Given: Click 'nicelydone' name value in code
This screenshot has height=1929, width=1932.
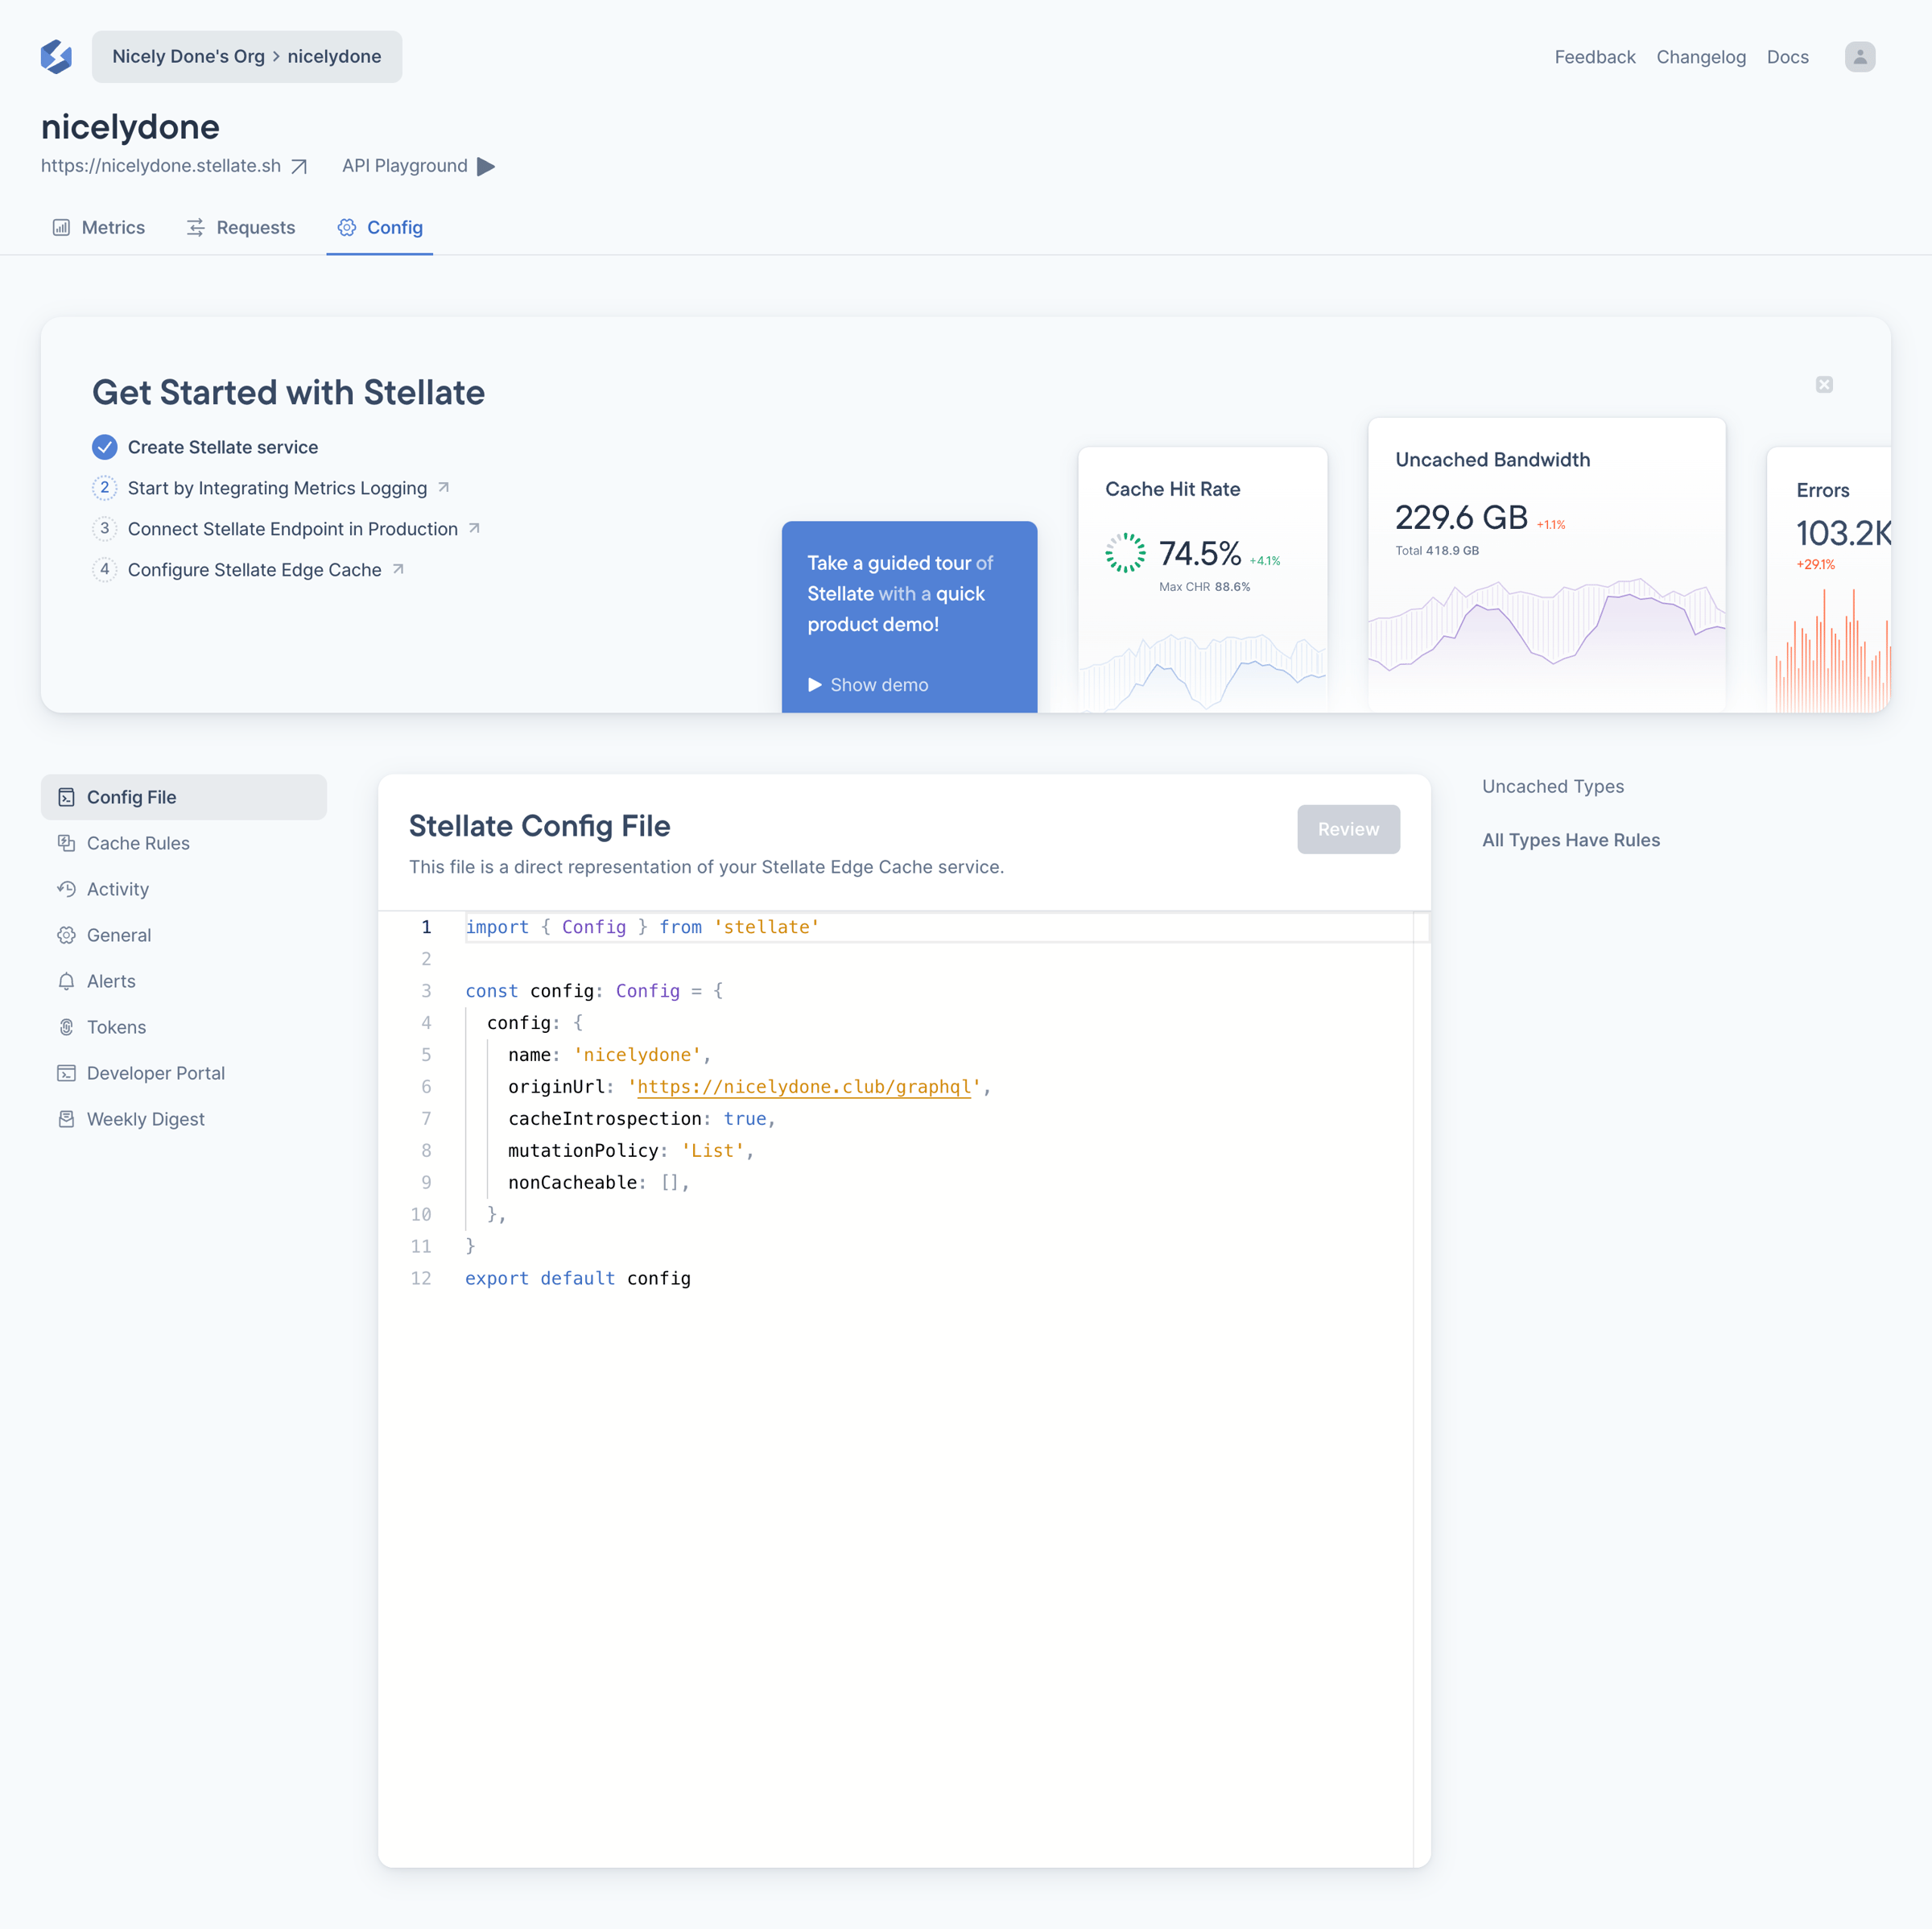Looking at the screenshot, I should coord(637,1055).
